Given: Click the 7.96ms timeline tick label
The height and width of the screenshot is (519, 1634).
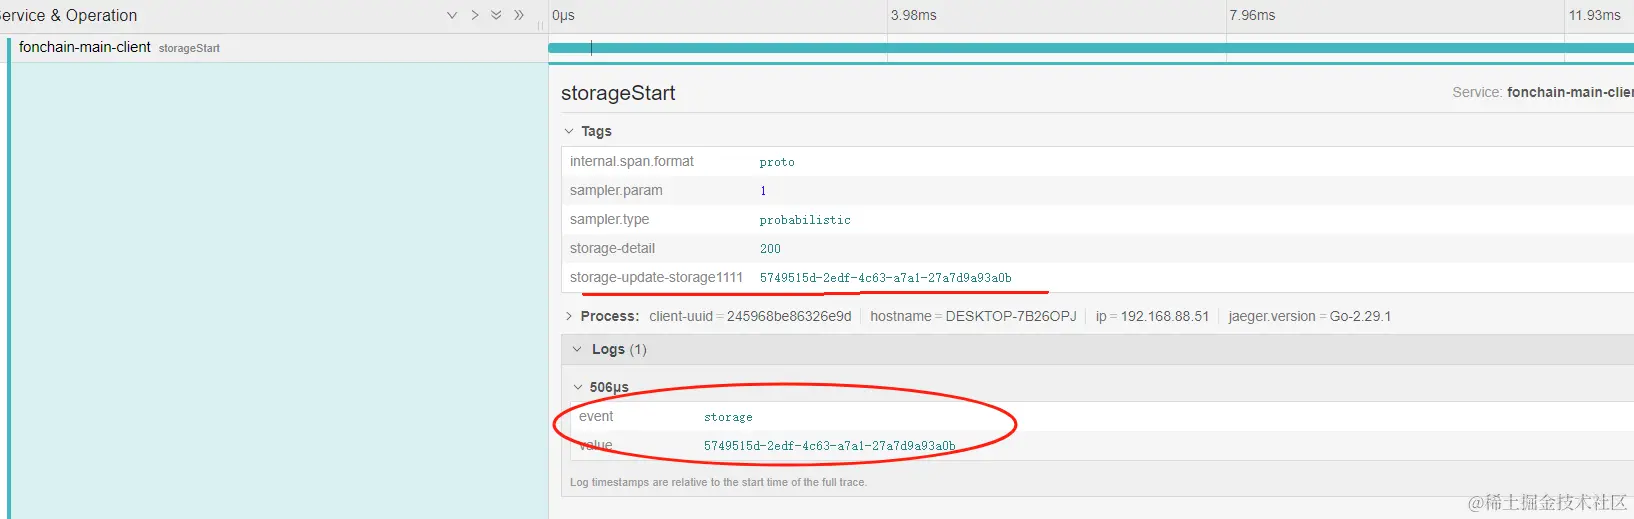Looking at the screenshot, I should pyautogui.click(x=1252, y=15).
